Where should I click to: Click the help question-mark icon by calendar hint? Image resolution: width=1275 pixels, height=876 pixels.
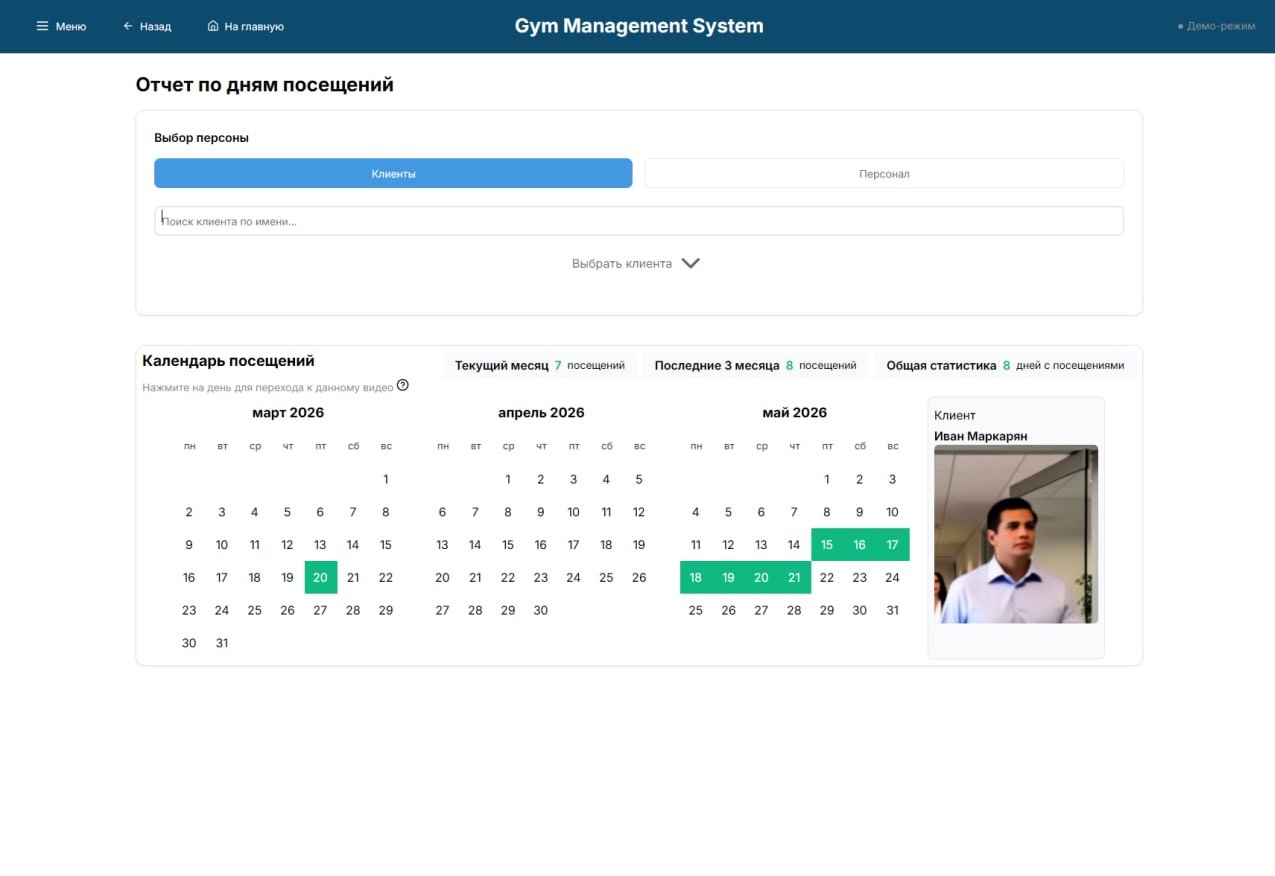coord(403,385)
